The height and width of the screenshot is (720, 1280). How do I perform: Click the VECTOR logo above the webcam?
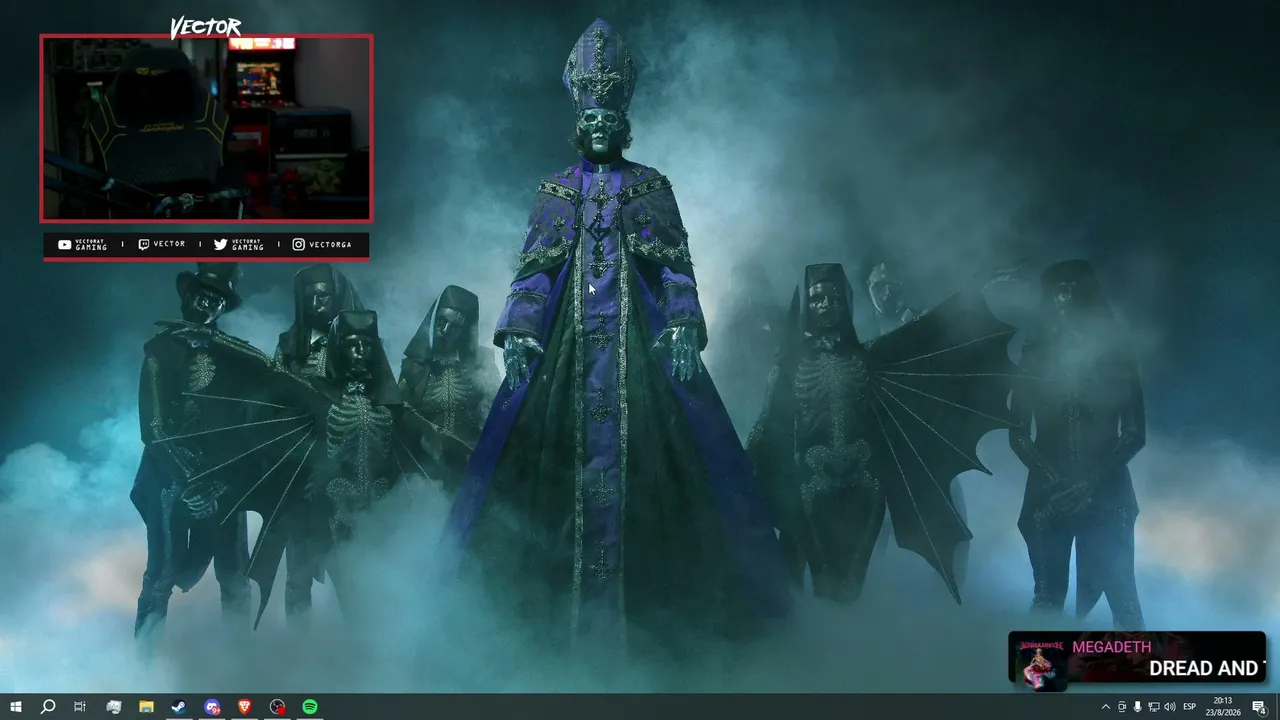[205, 28]
